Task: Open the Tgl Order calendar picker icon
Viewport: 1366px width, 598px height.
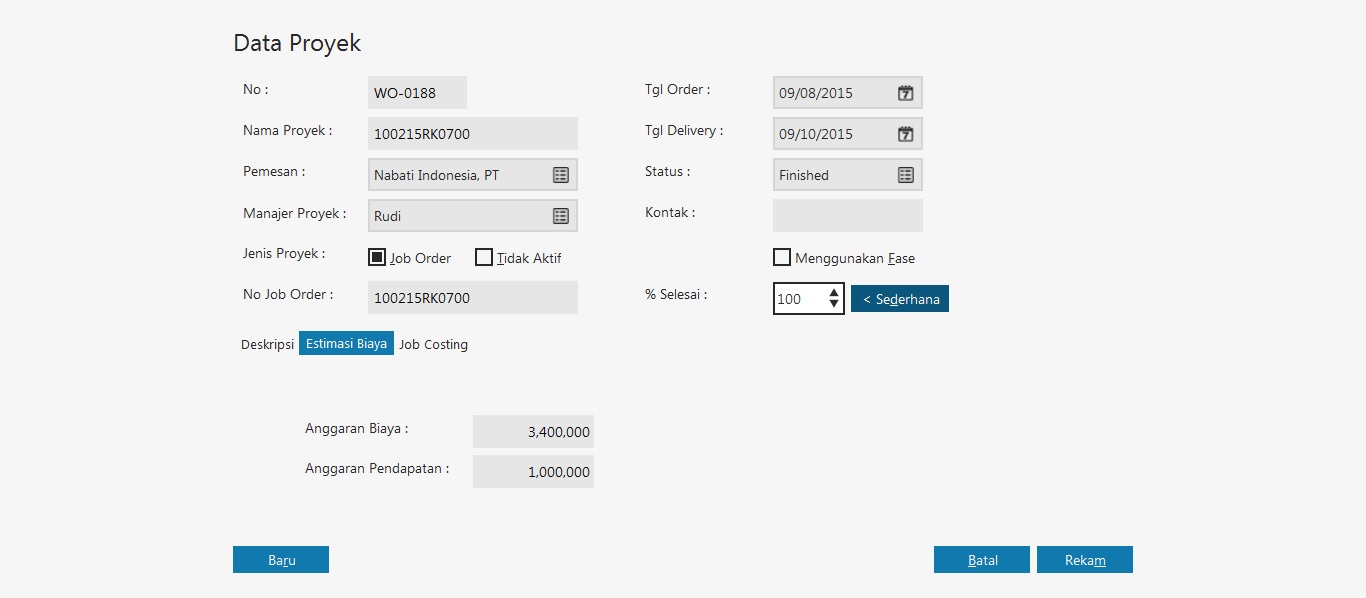Action: click(x=905, y=93)
